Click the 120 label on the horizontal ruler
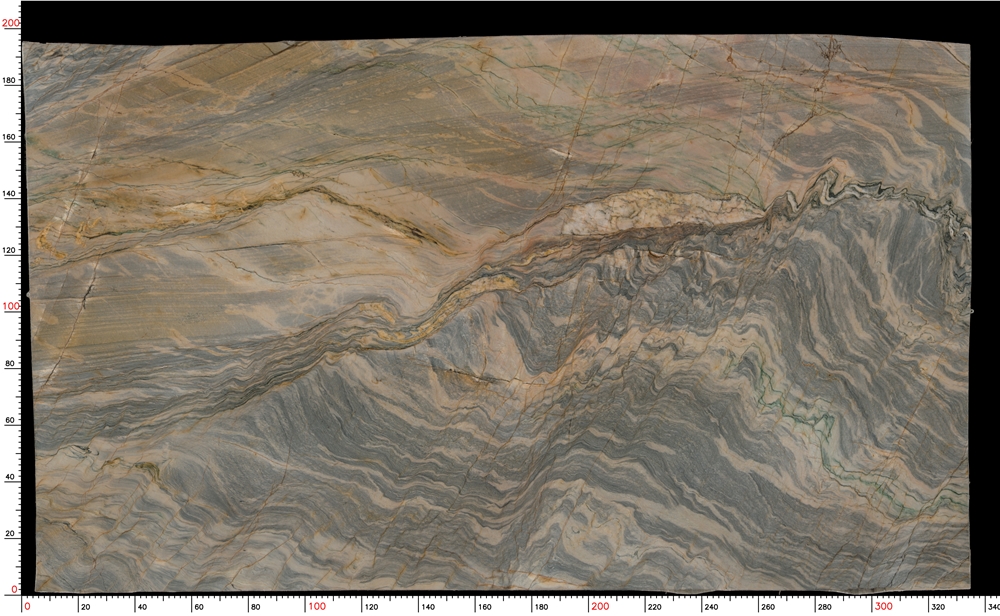 coord(372,607)
